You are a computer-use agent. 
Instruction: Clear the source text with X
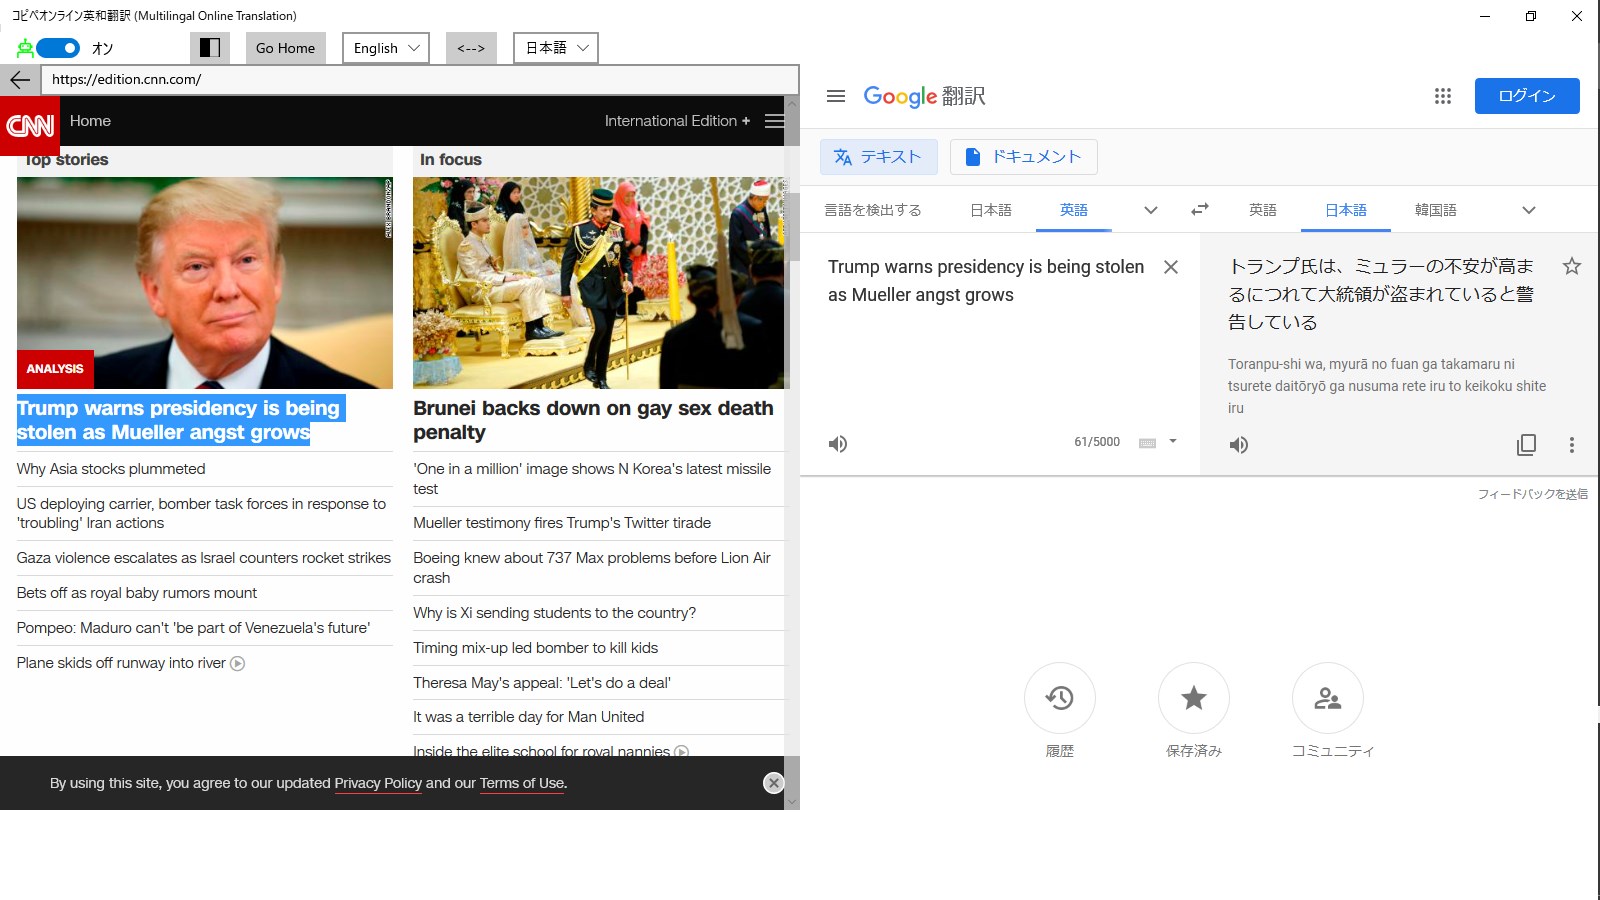click(1171, 267)
